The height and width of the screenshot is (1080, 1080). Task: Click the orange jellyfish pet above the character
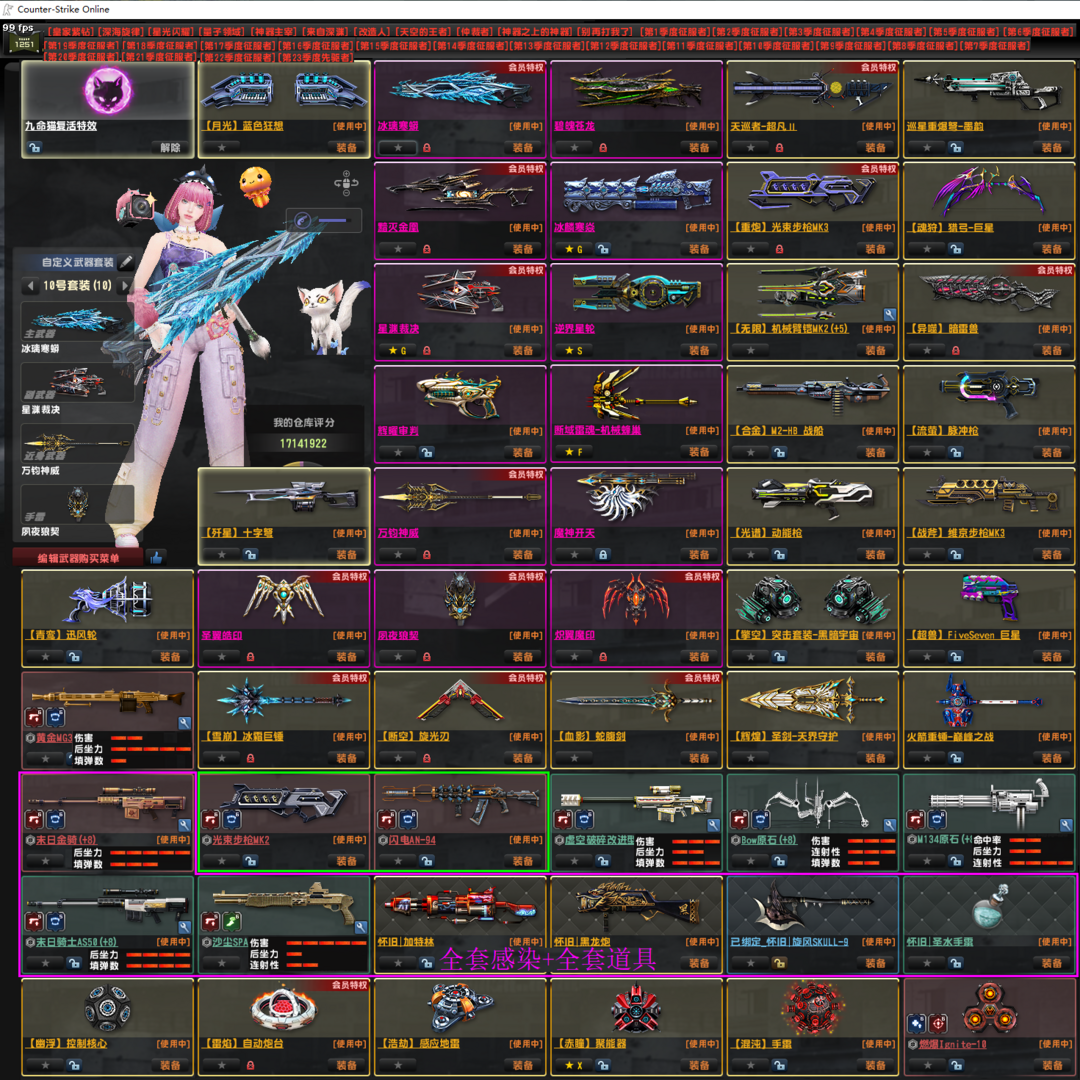tap(256, 186)
